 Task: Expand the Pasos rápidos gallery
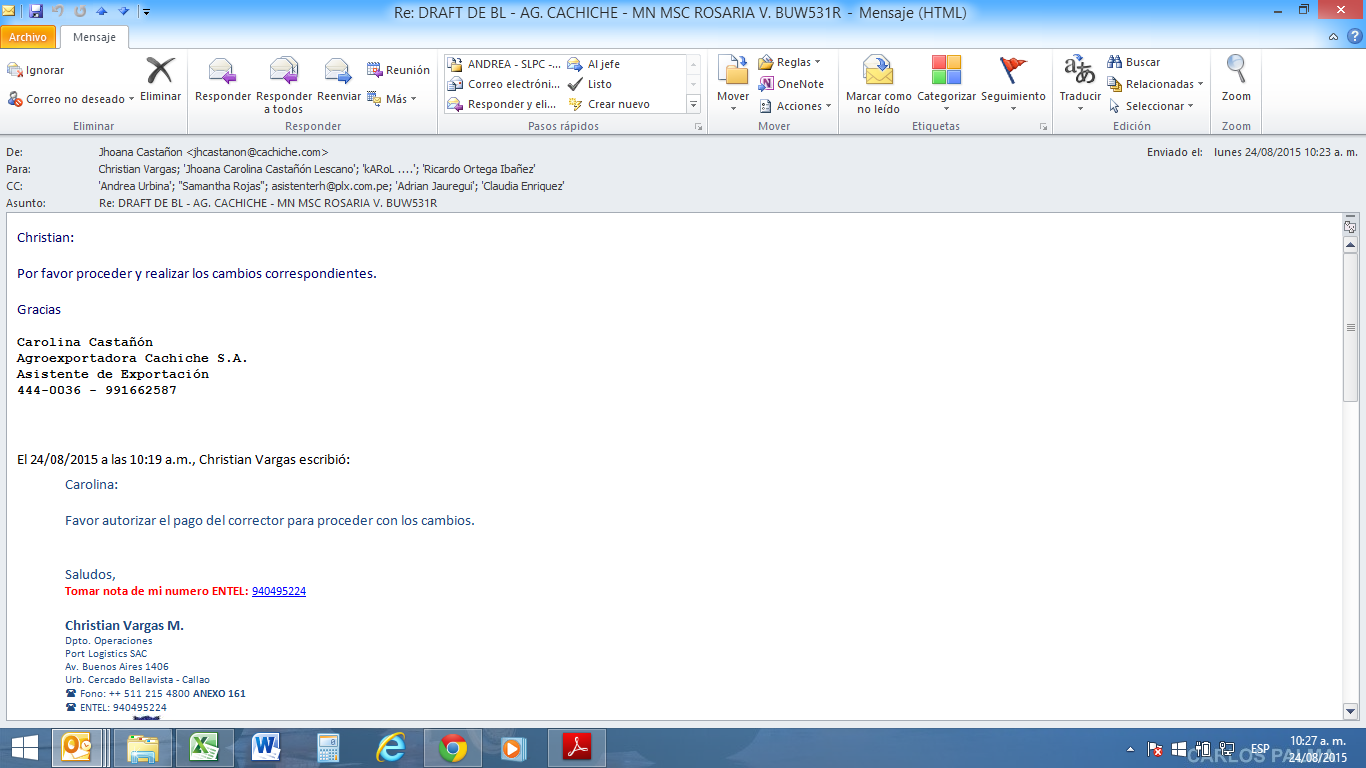[x=693, y=104]
